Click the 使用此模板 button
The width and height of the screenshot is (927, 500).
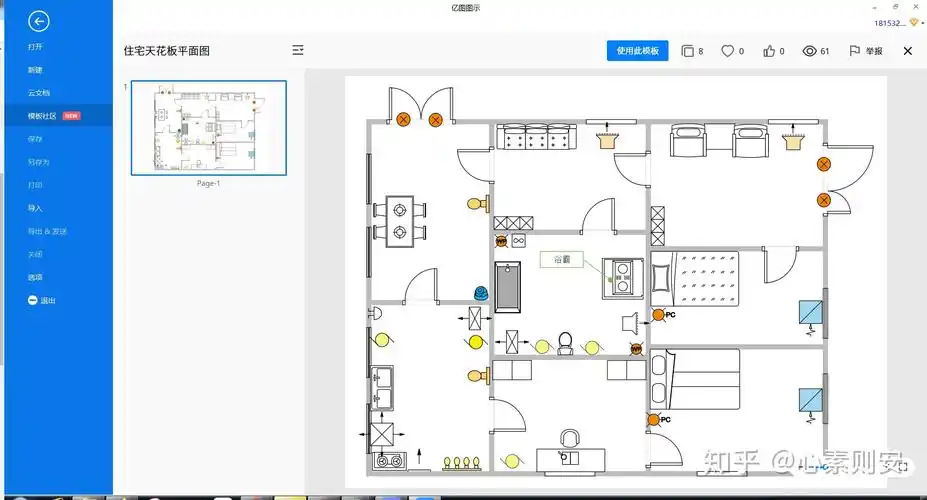[637, 51]
